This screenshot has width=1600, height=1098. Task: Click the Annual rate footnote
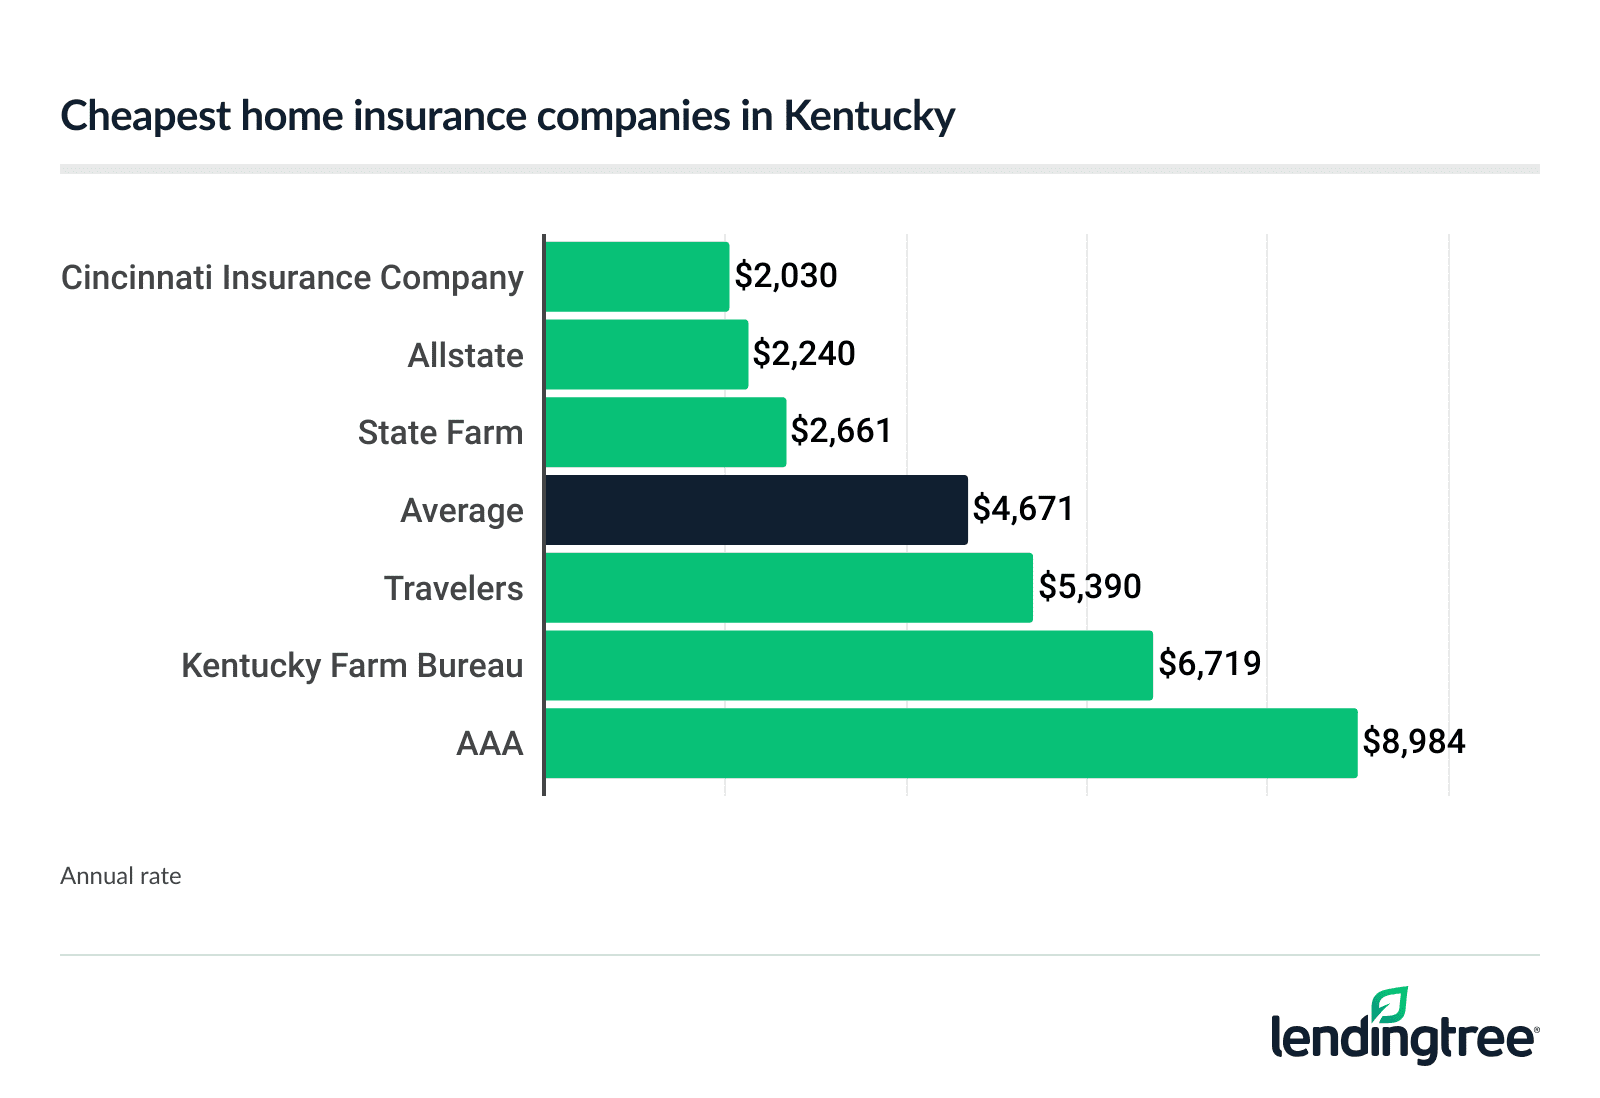[x=121, y=876]
